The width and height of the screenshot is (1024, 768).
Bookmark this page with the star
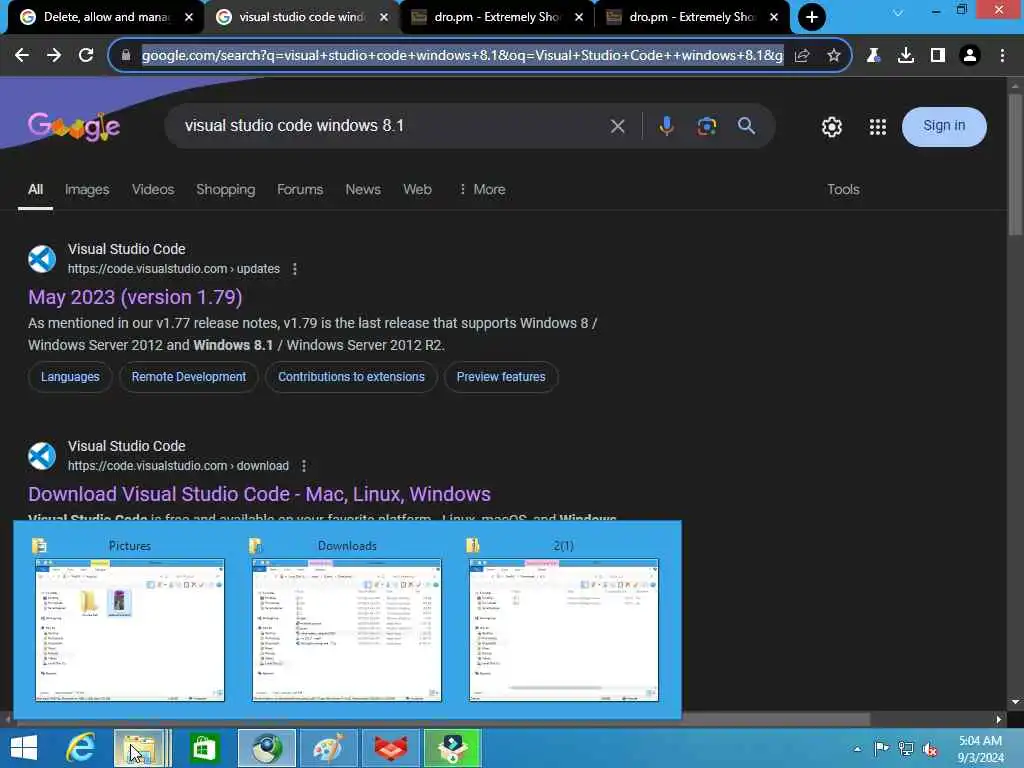tap(834, 56)
